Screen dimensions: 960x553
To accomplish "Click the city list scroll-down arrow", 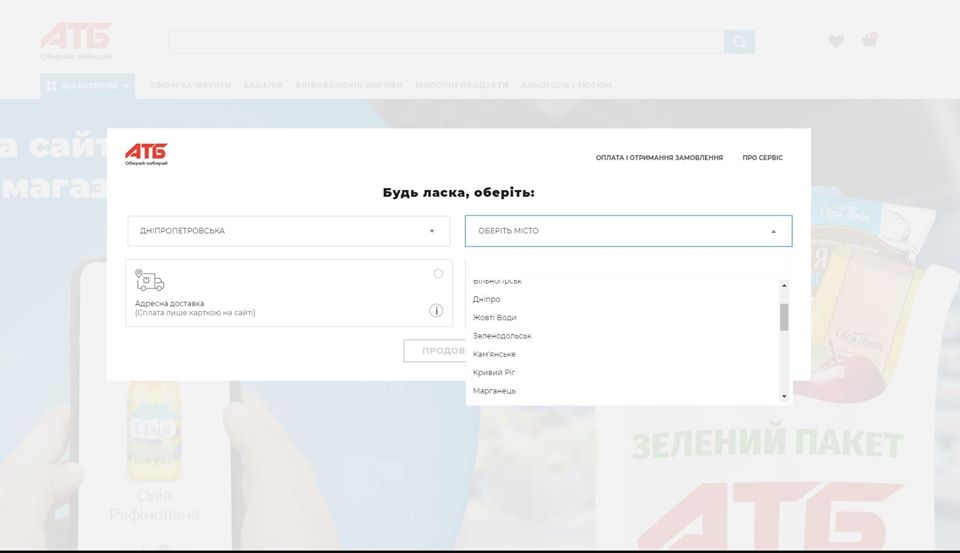I will click(784, 396).
